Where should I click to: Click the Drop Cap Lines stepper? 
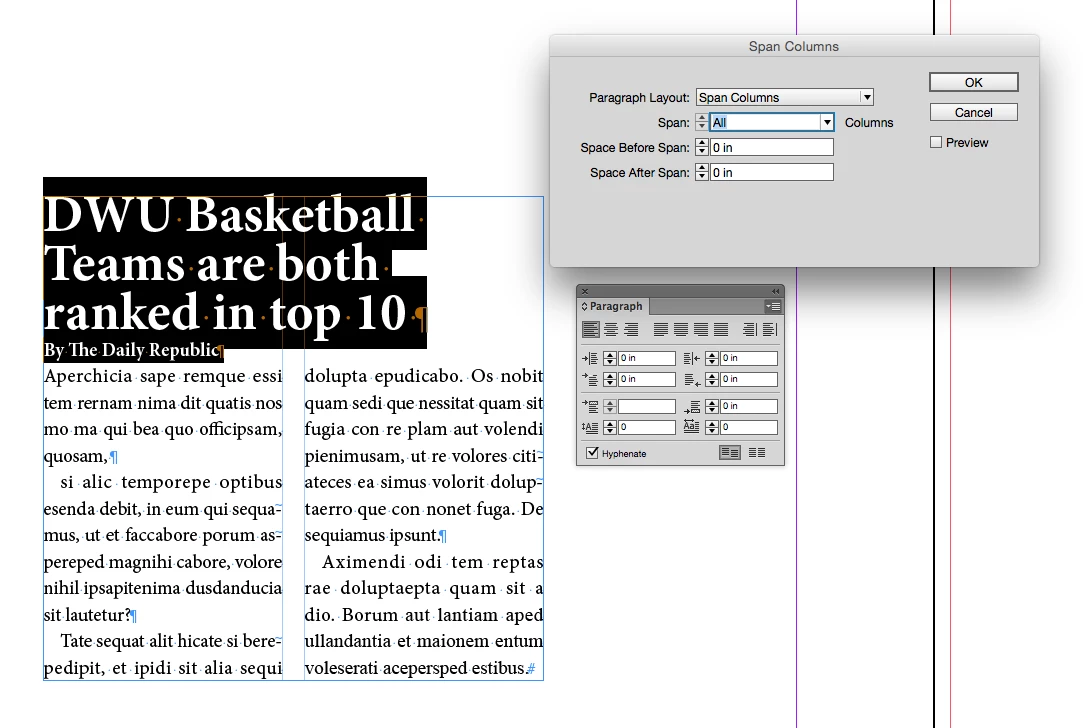point(609,428)
